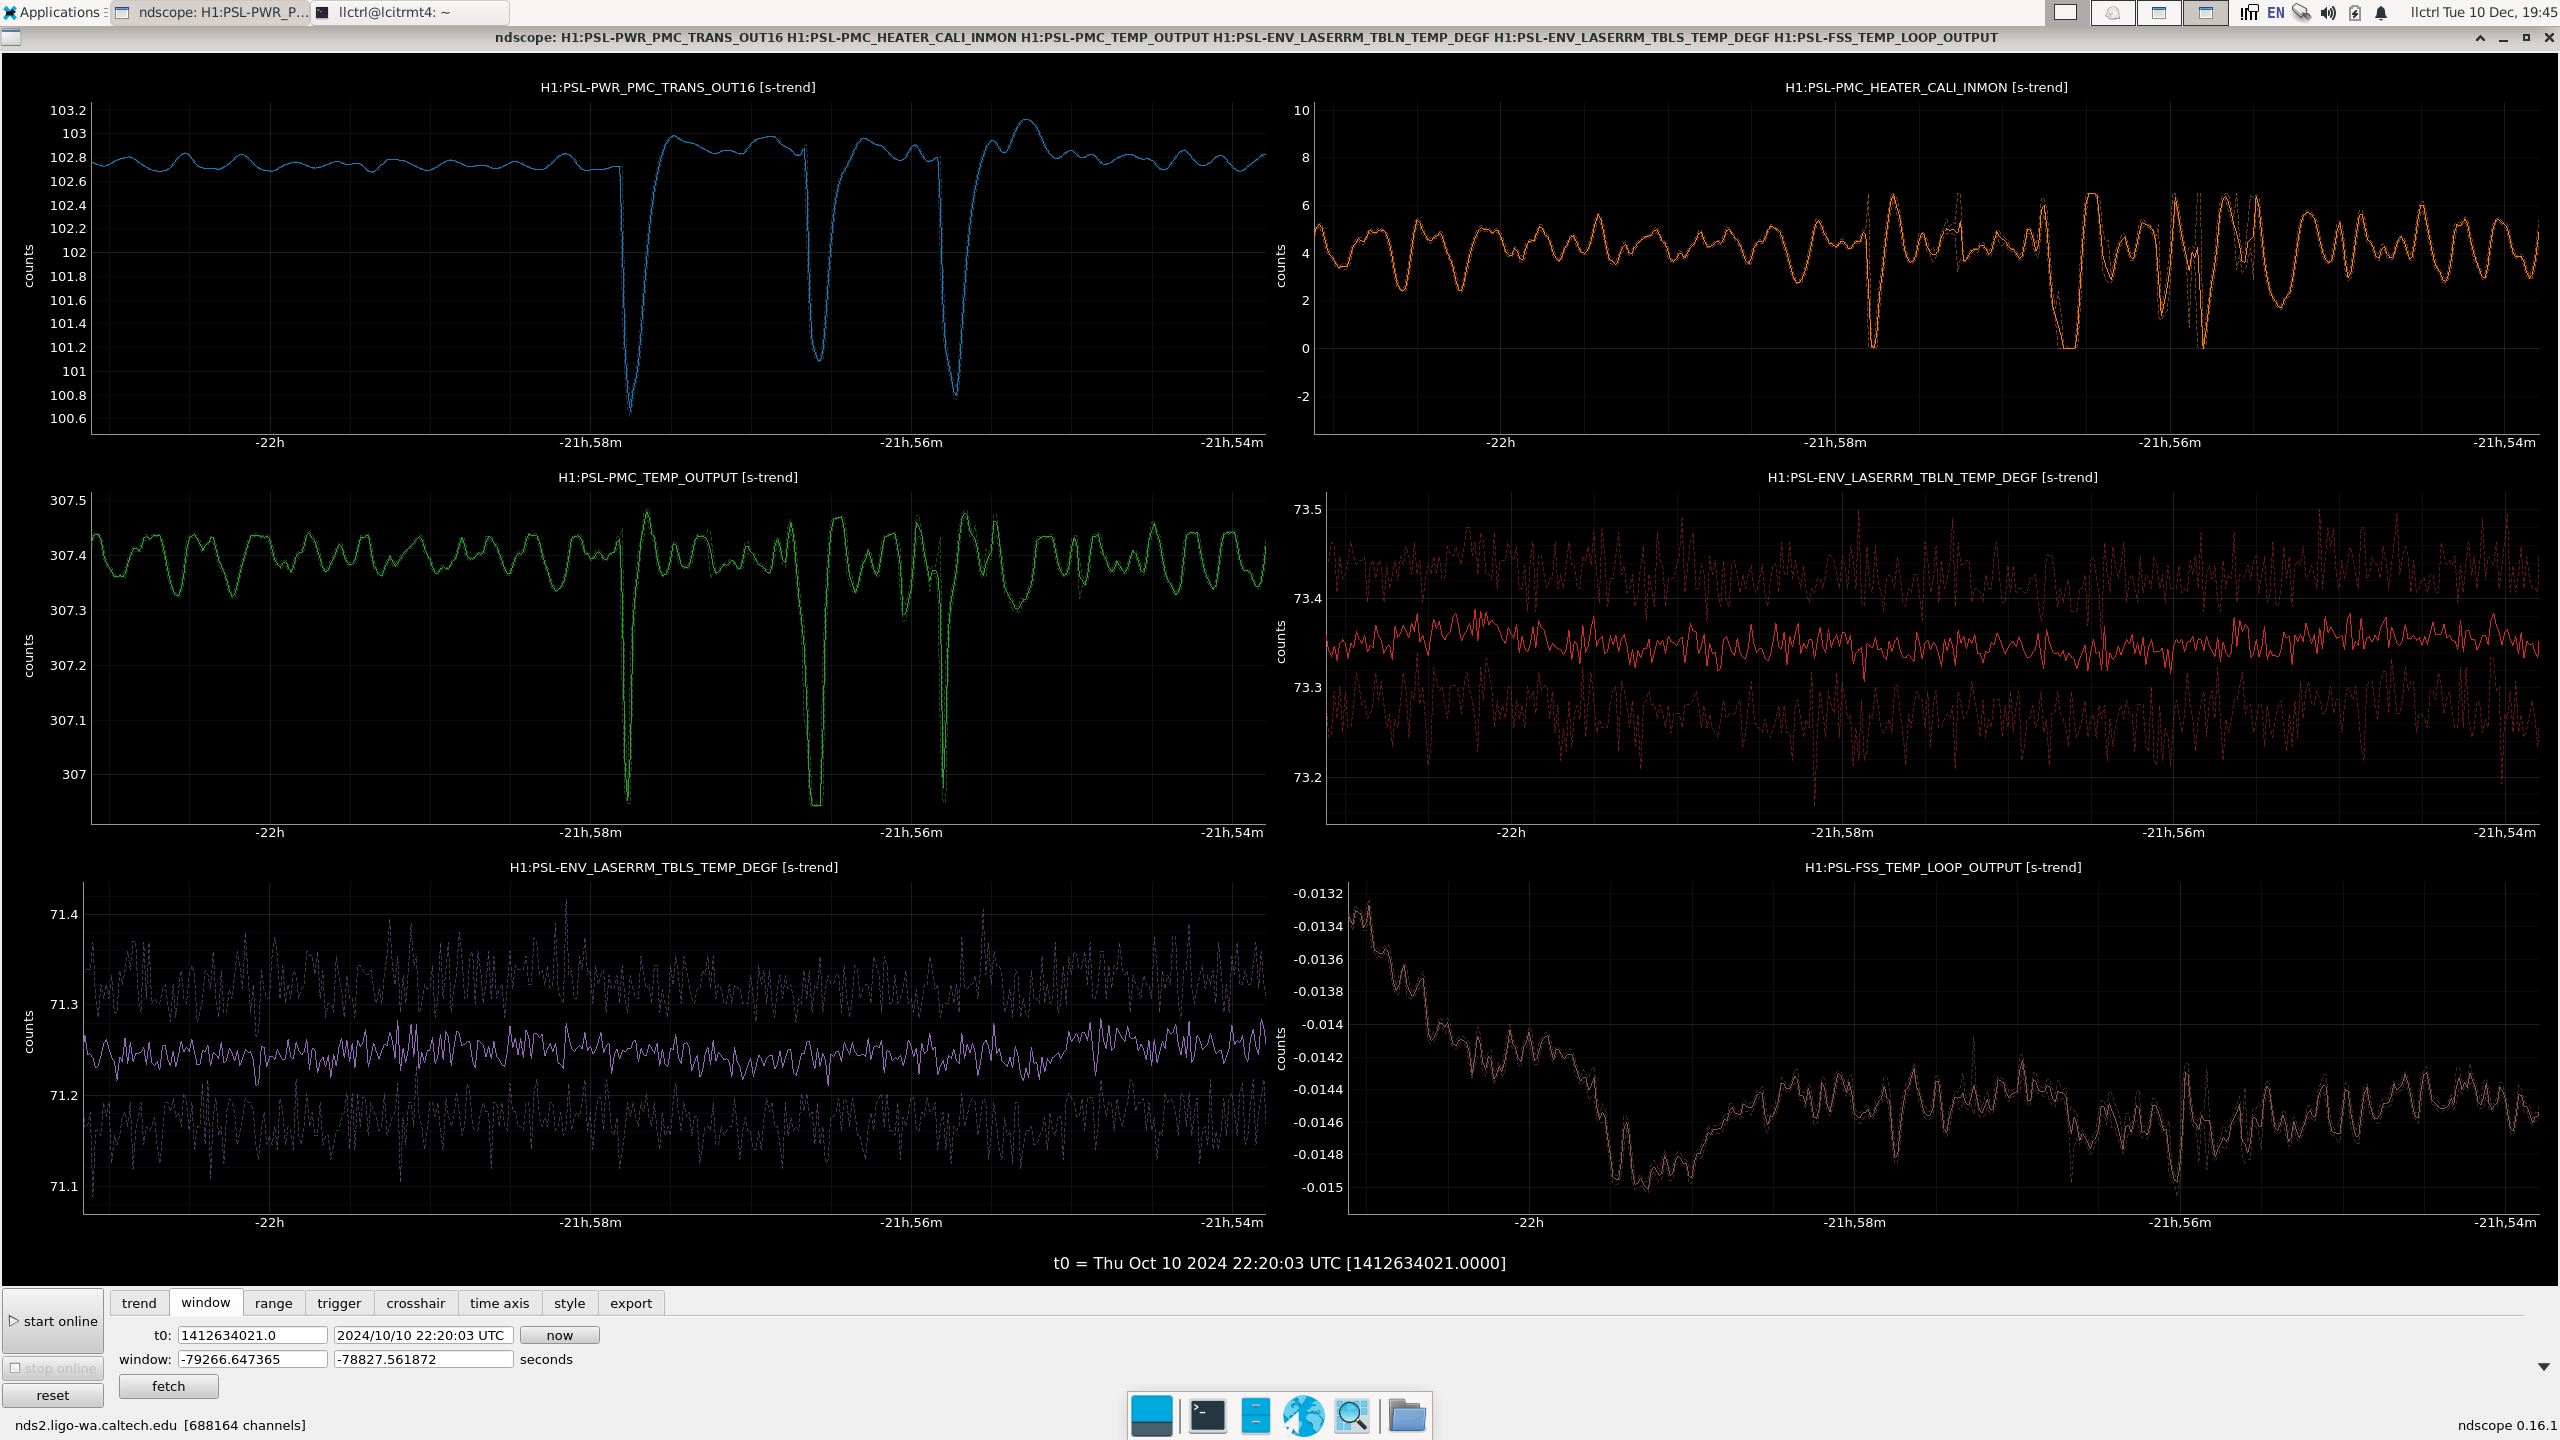Viewport: 2560px width, 1440px height.
Task: Open the audio mixer tray icon
Action: pos(2249,12)
